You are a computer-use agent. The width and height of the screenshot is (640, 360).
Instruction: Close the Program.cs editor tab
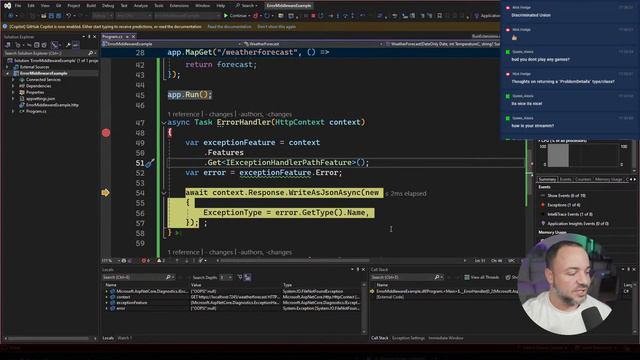pyautogui.click(x=133, y=36)
